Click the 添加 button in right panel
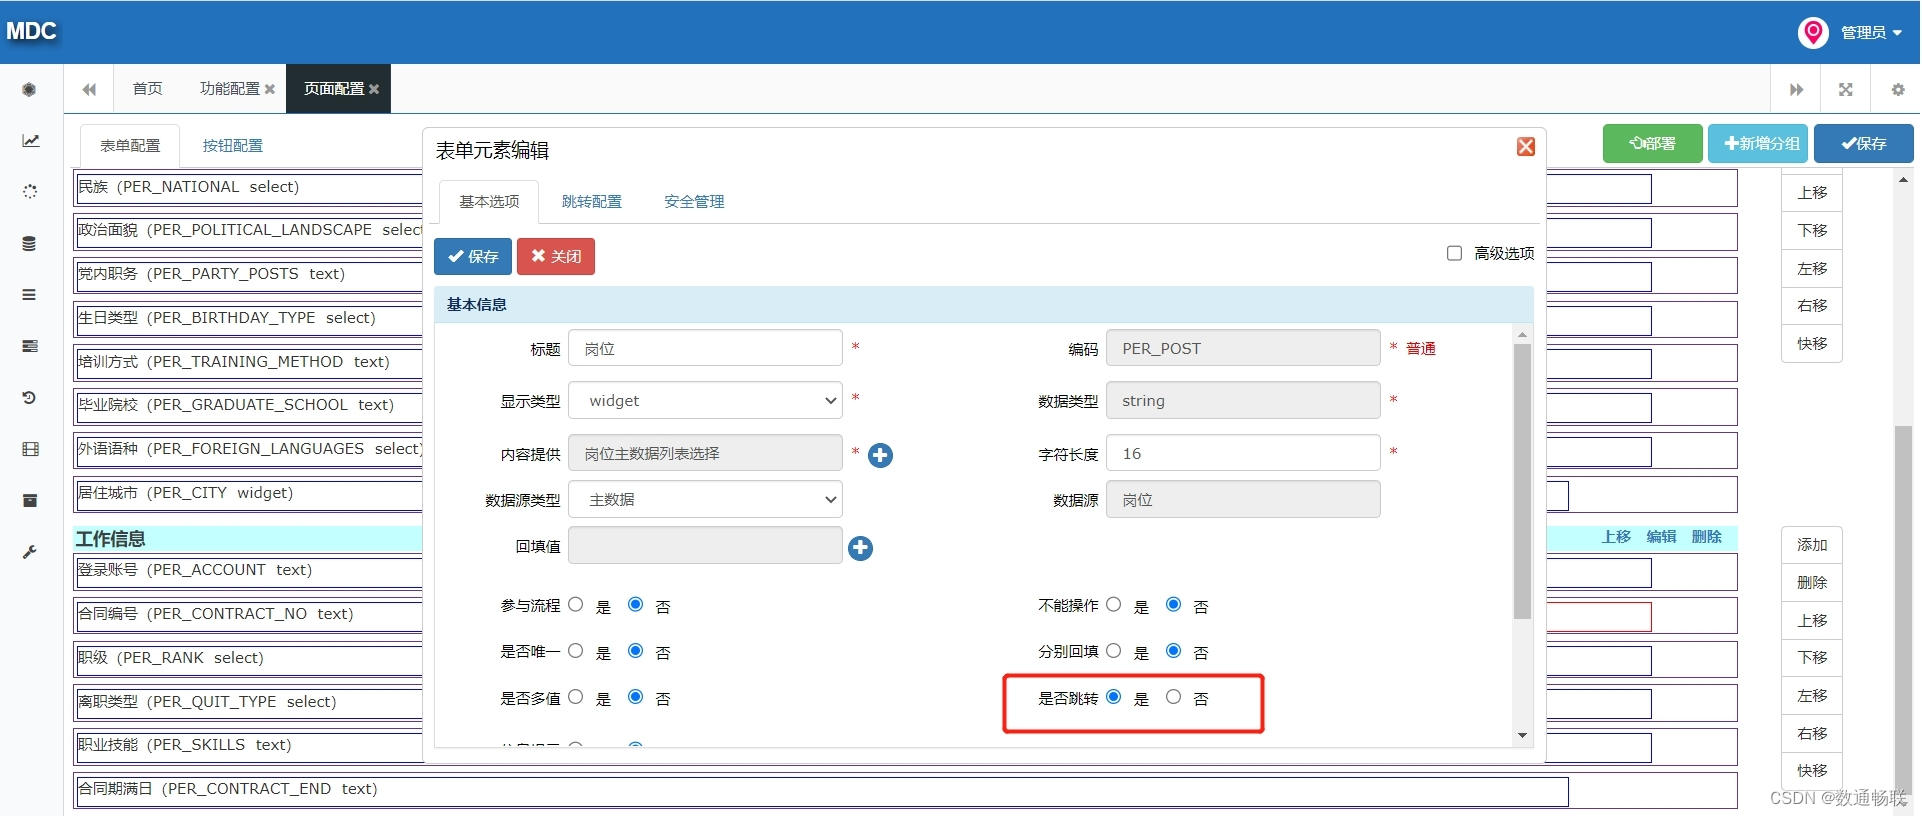The width and height of the screenshot is (1922, 816). point(1812,545)
